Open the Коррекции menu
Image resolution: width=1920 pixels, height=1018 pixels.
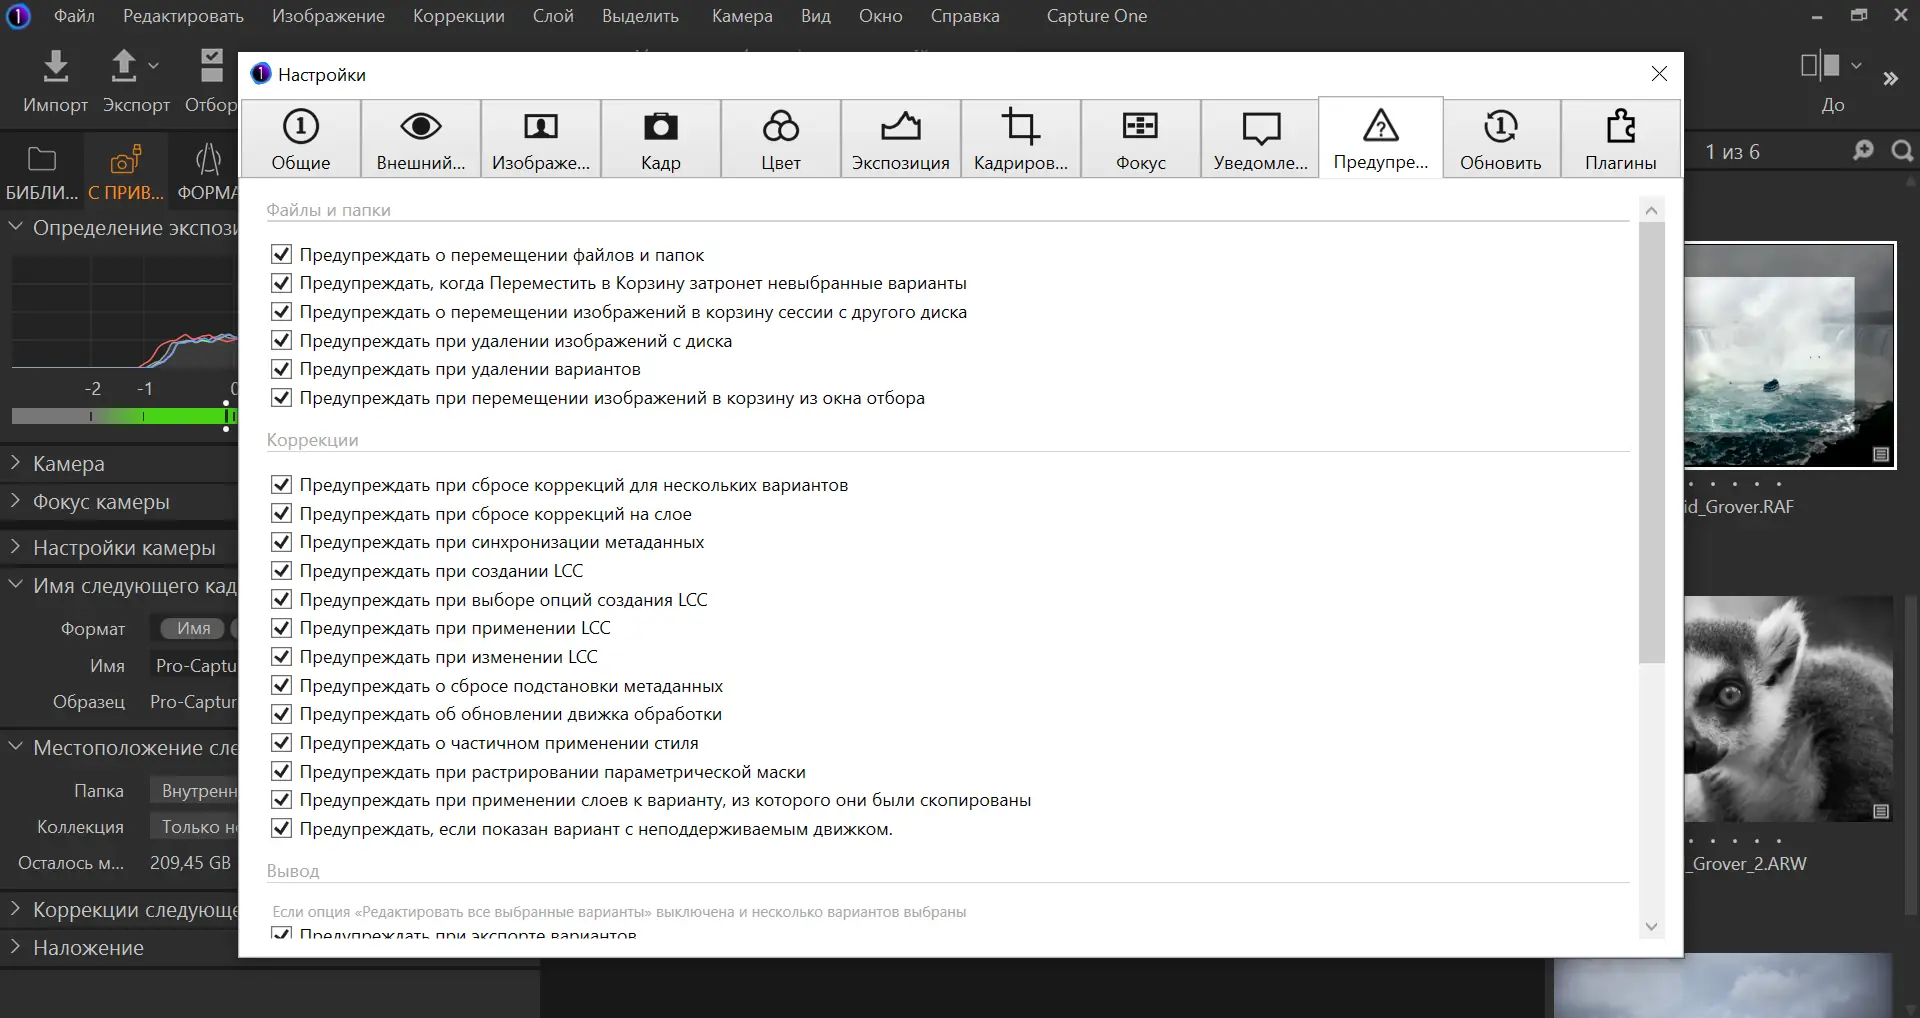pyautogui.click(x=459, y=16)
